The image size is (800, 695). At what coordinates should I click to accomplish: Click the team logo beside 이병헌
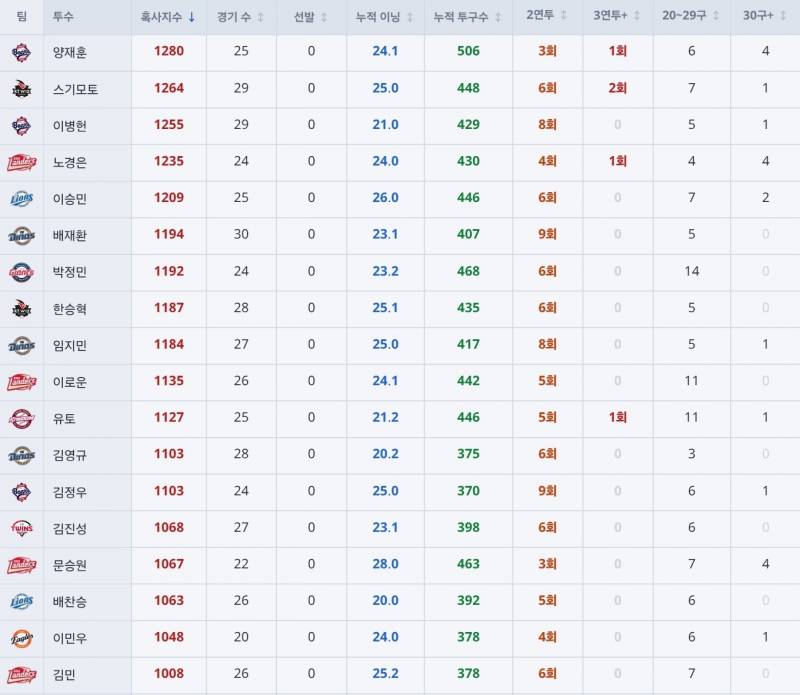pos(21,126)
